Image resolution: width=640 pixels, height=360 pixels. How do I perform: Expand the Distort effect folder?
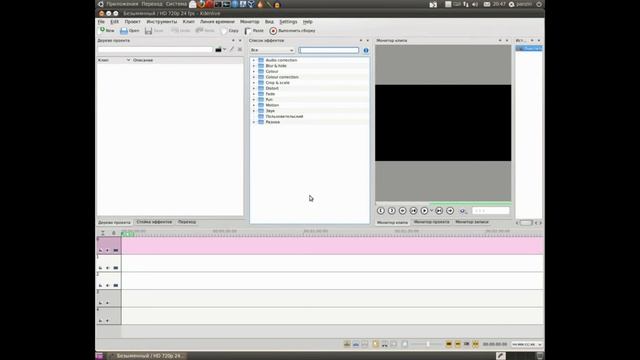click(x=253, y=88)
